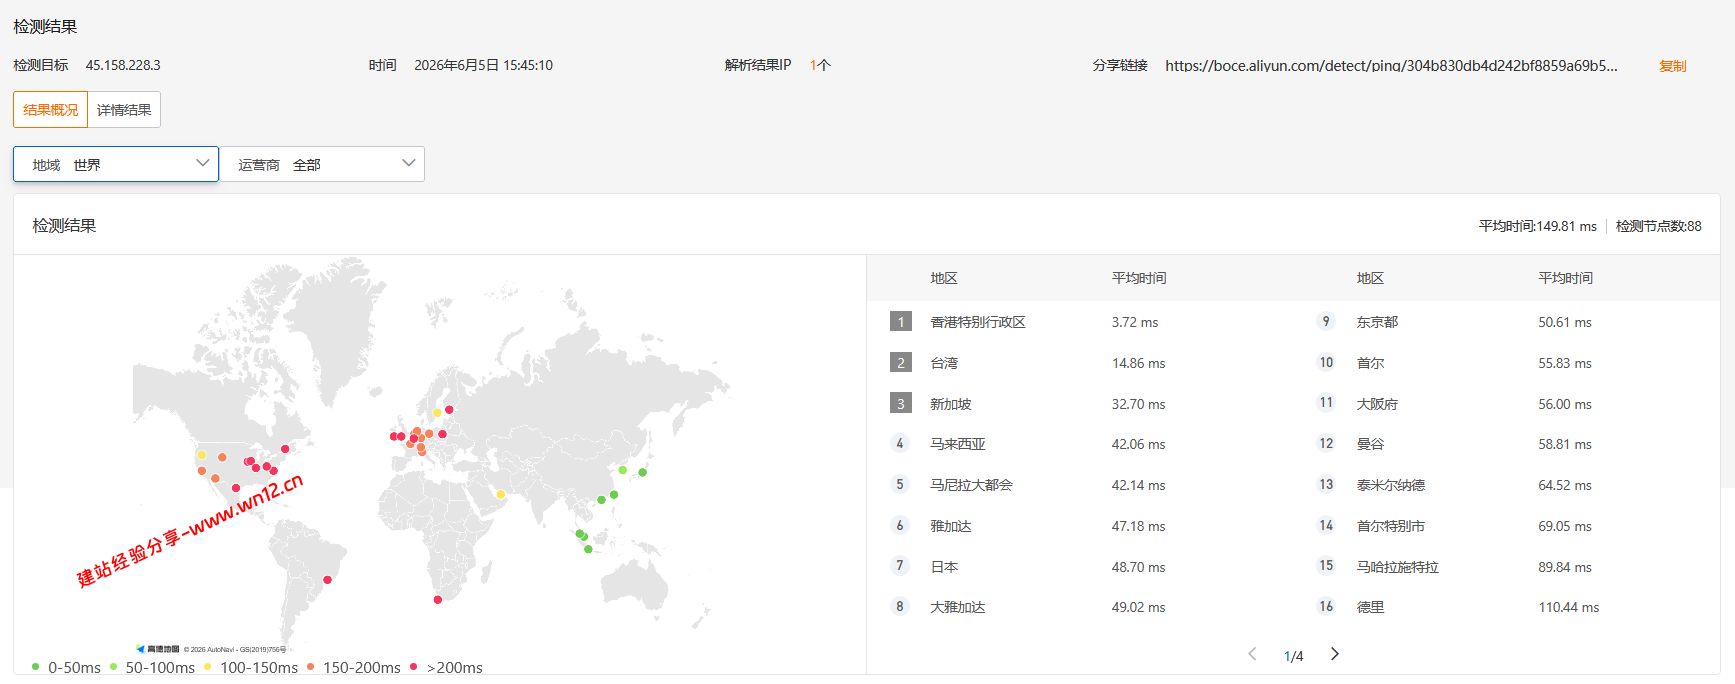Image resolution: width=1735 pixels, height=684 pixels.
Task: Click the 台湾 region entry
Action: tap(944, 363)
